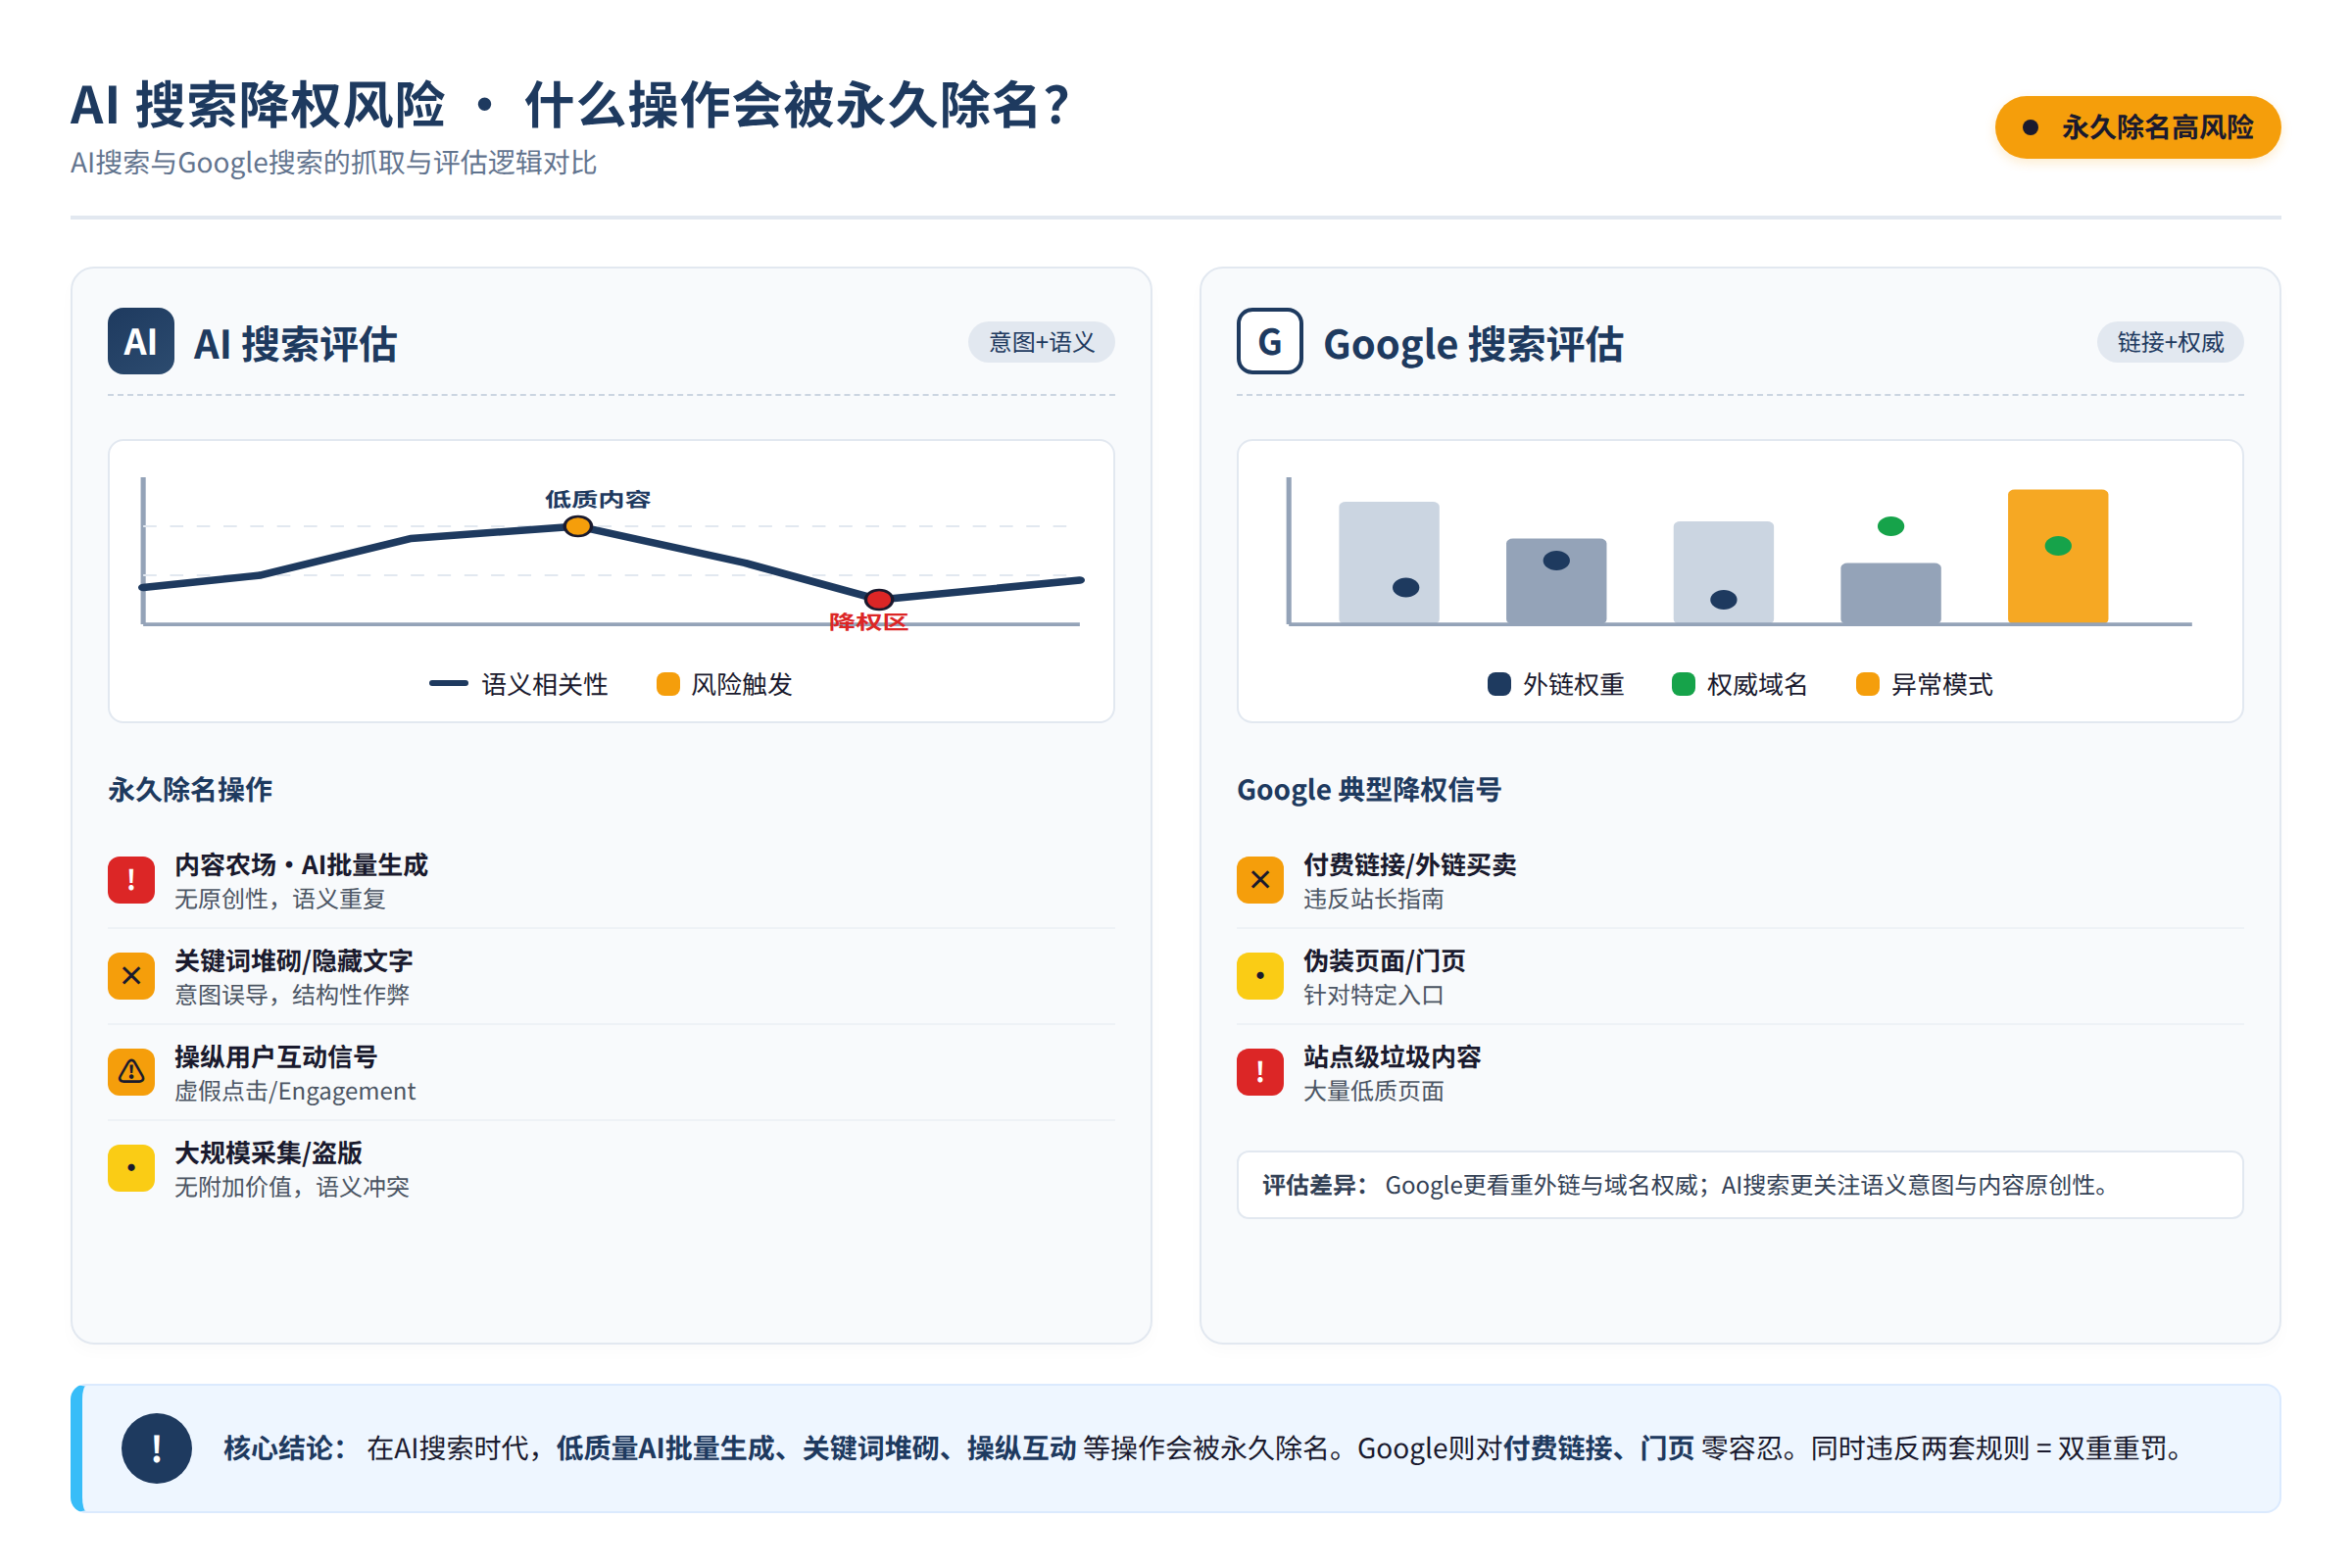Image resolution: width=2352 pixels, height=1568 pixels.
Task: Click the 无原创性,语义重复 description
Action: click(x=280, y=899)
